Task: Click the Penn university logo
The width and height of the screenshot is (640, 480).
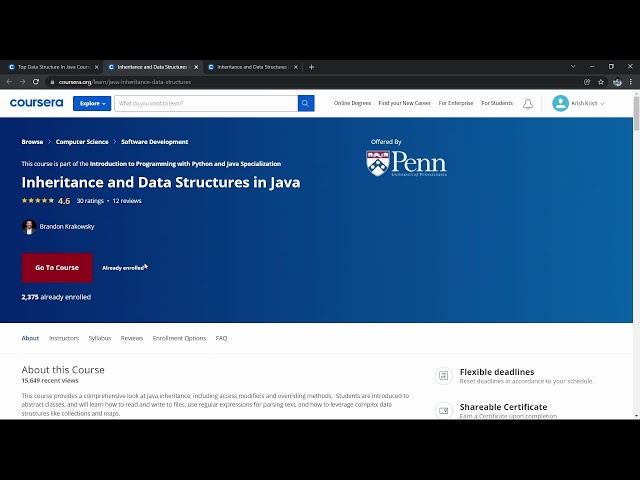Action: tap(406, 163)
